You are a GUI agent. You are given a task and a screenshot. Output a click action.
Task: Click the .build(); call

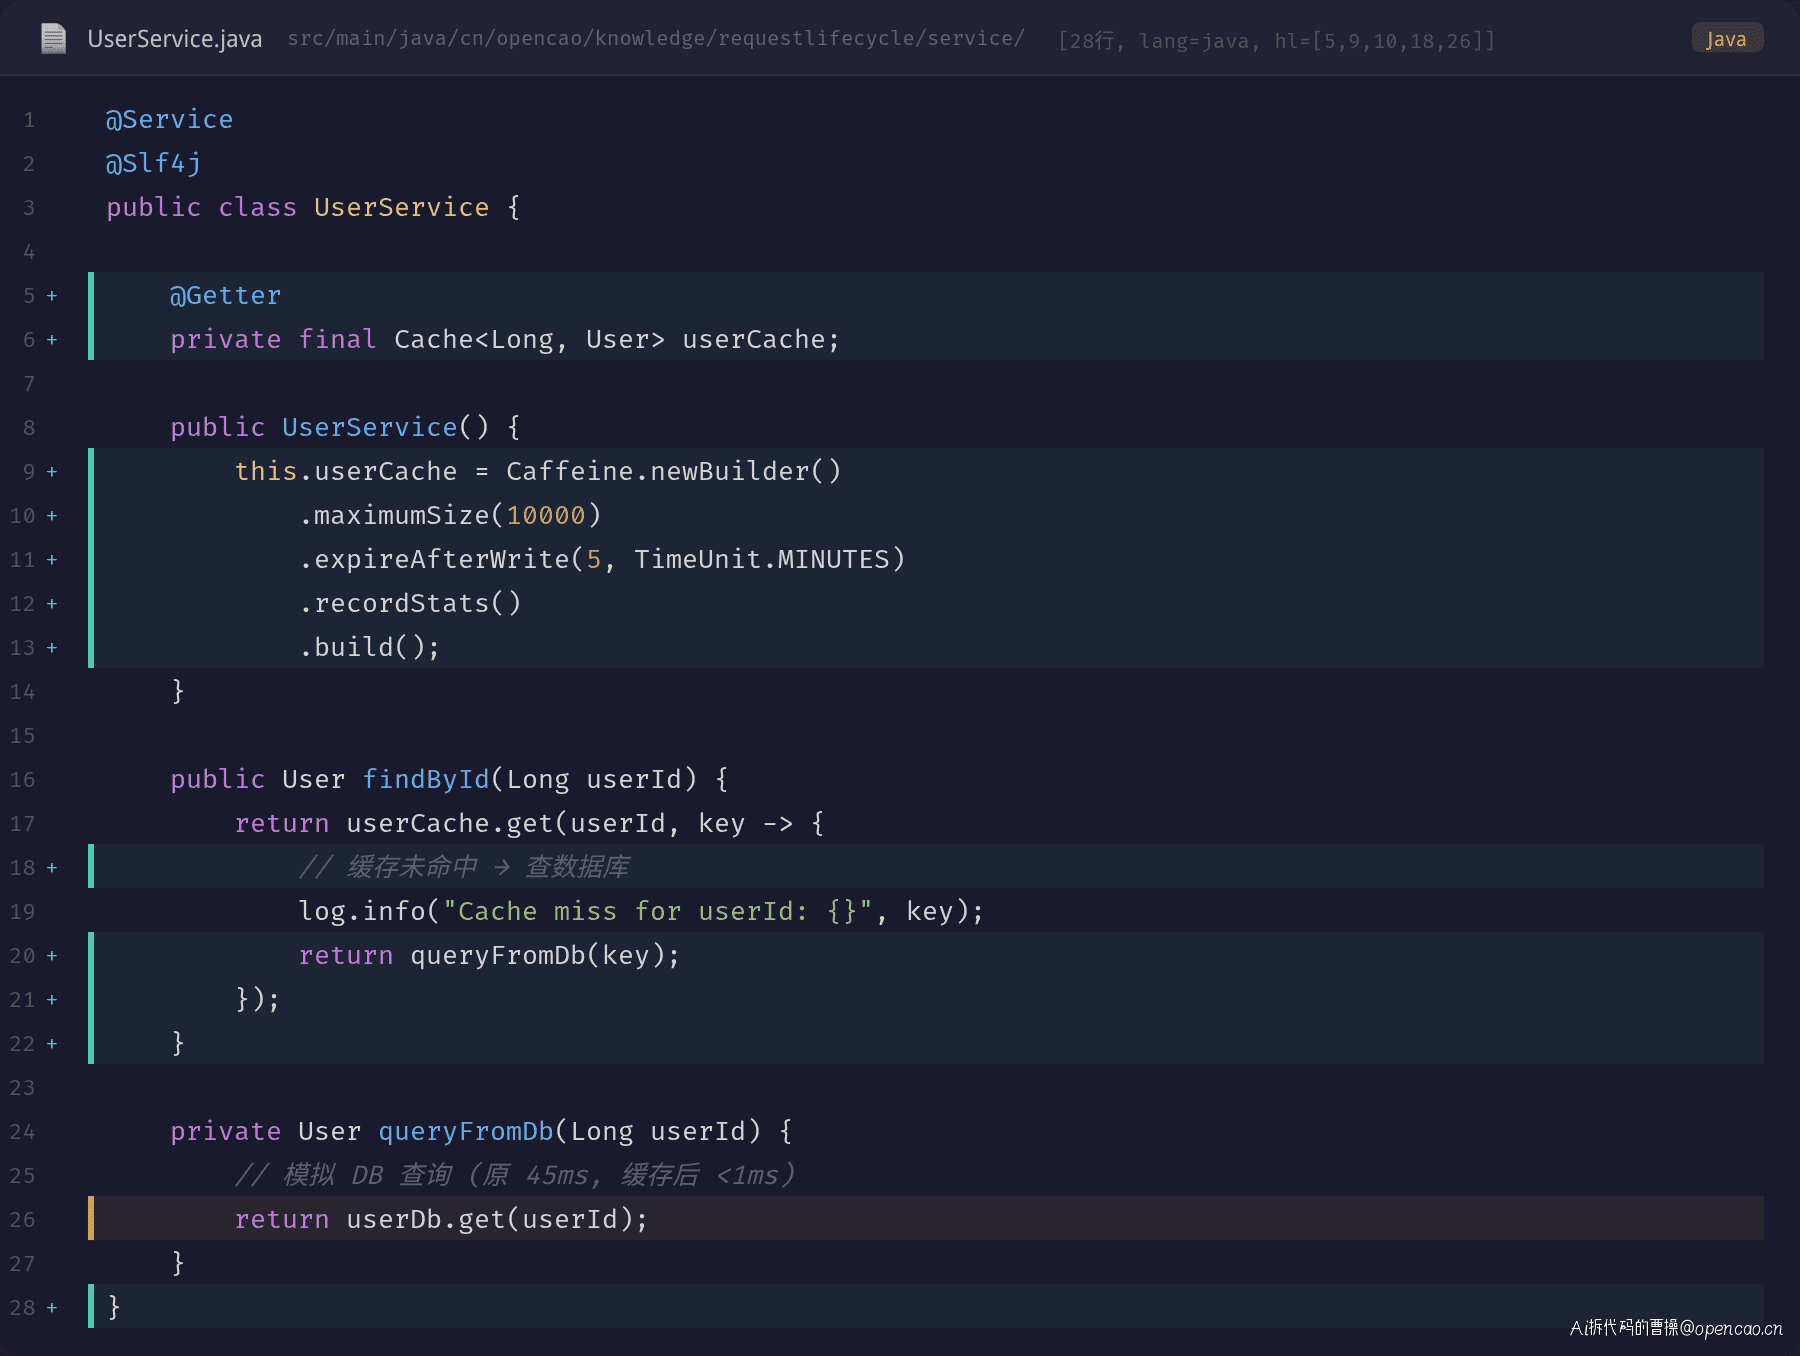tap(370, 648)
